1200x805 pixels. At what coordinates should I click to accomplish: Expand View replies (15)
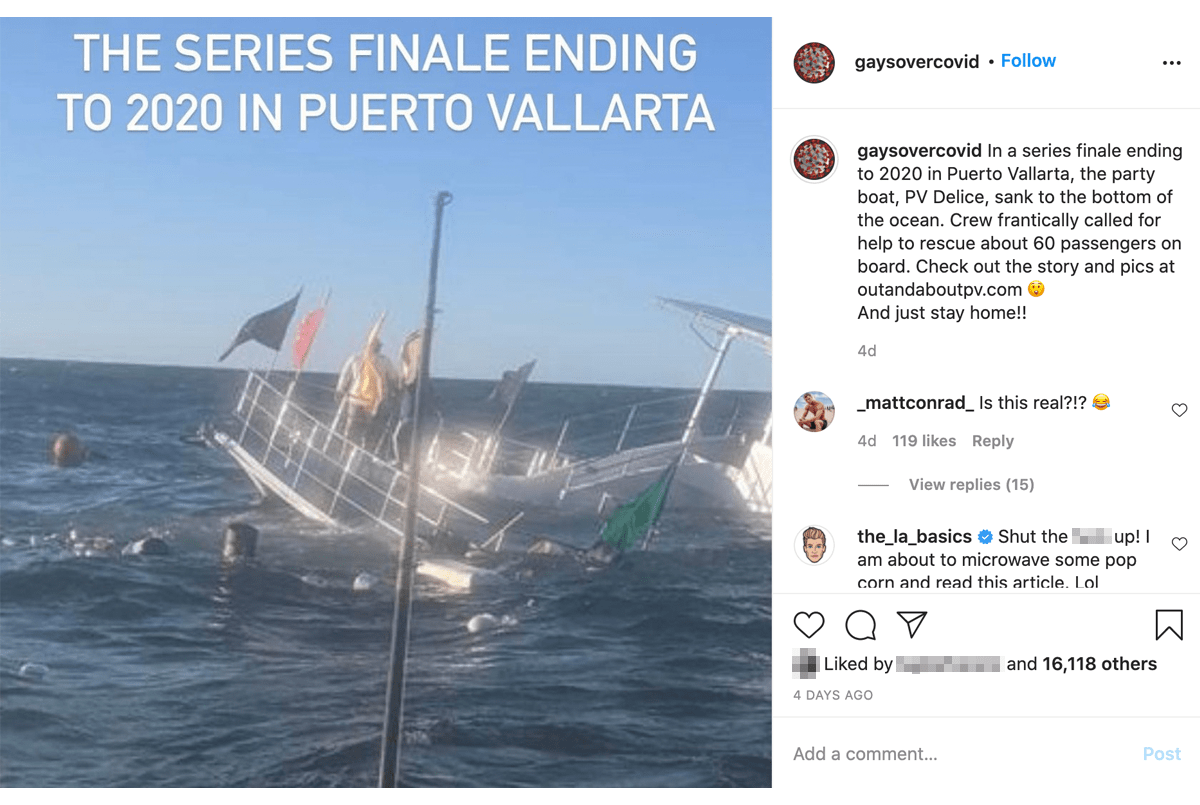point(971,485)
